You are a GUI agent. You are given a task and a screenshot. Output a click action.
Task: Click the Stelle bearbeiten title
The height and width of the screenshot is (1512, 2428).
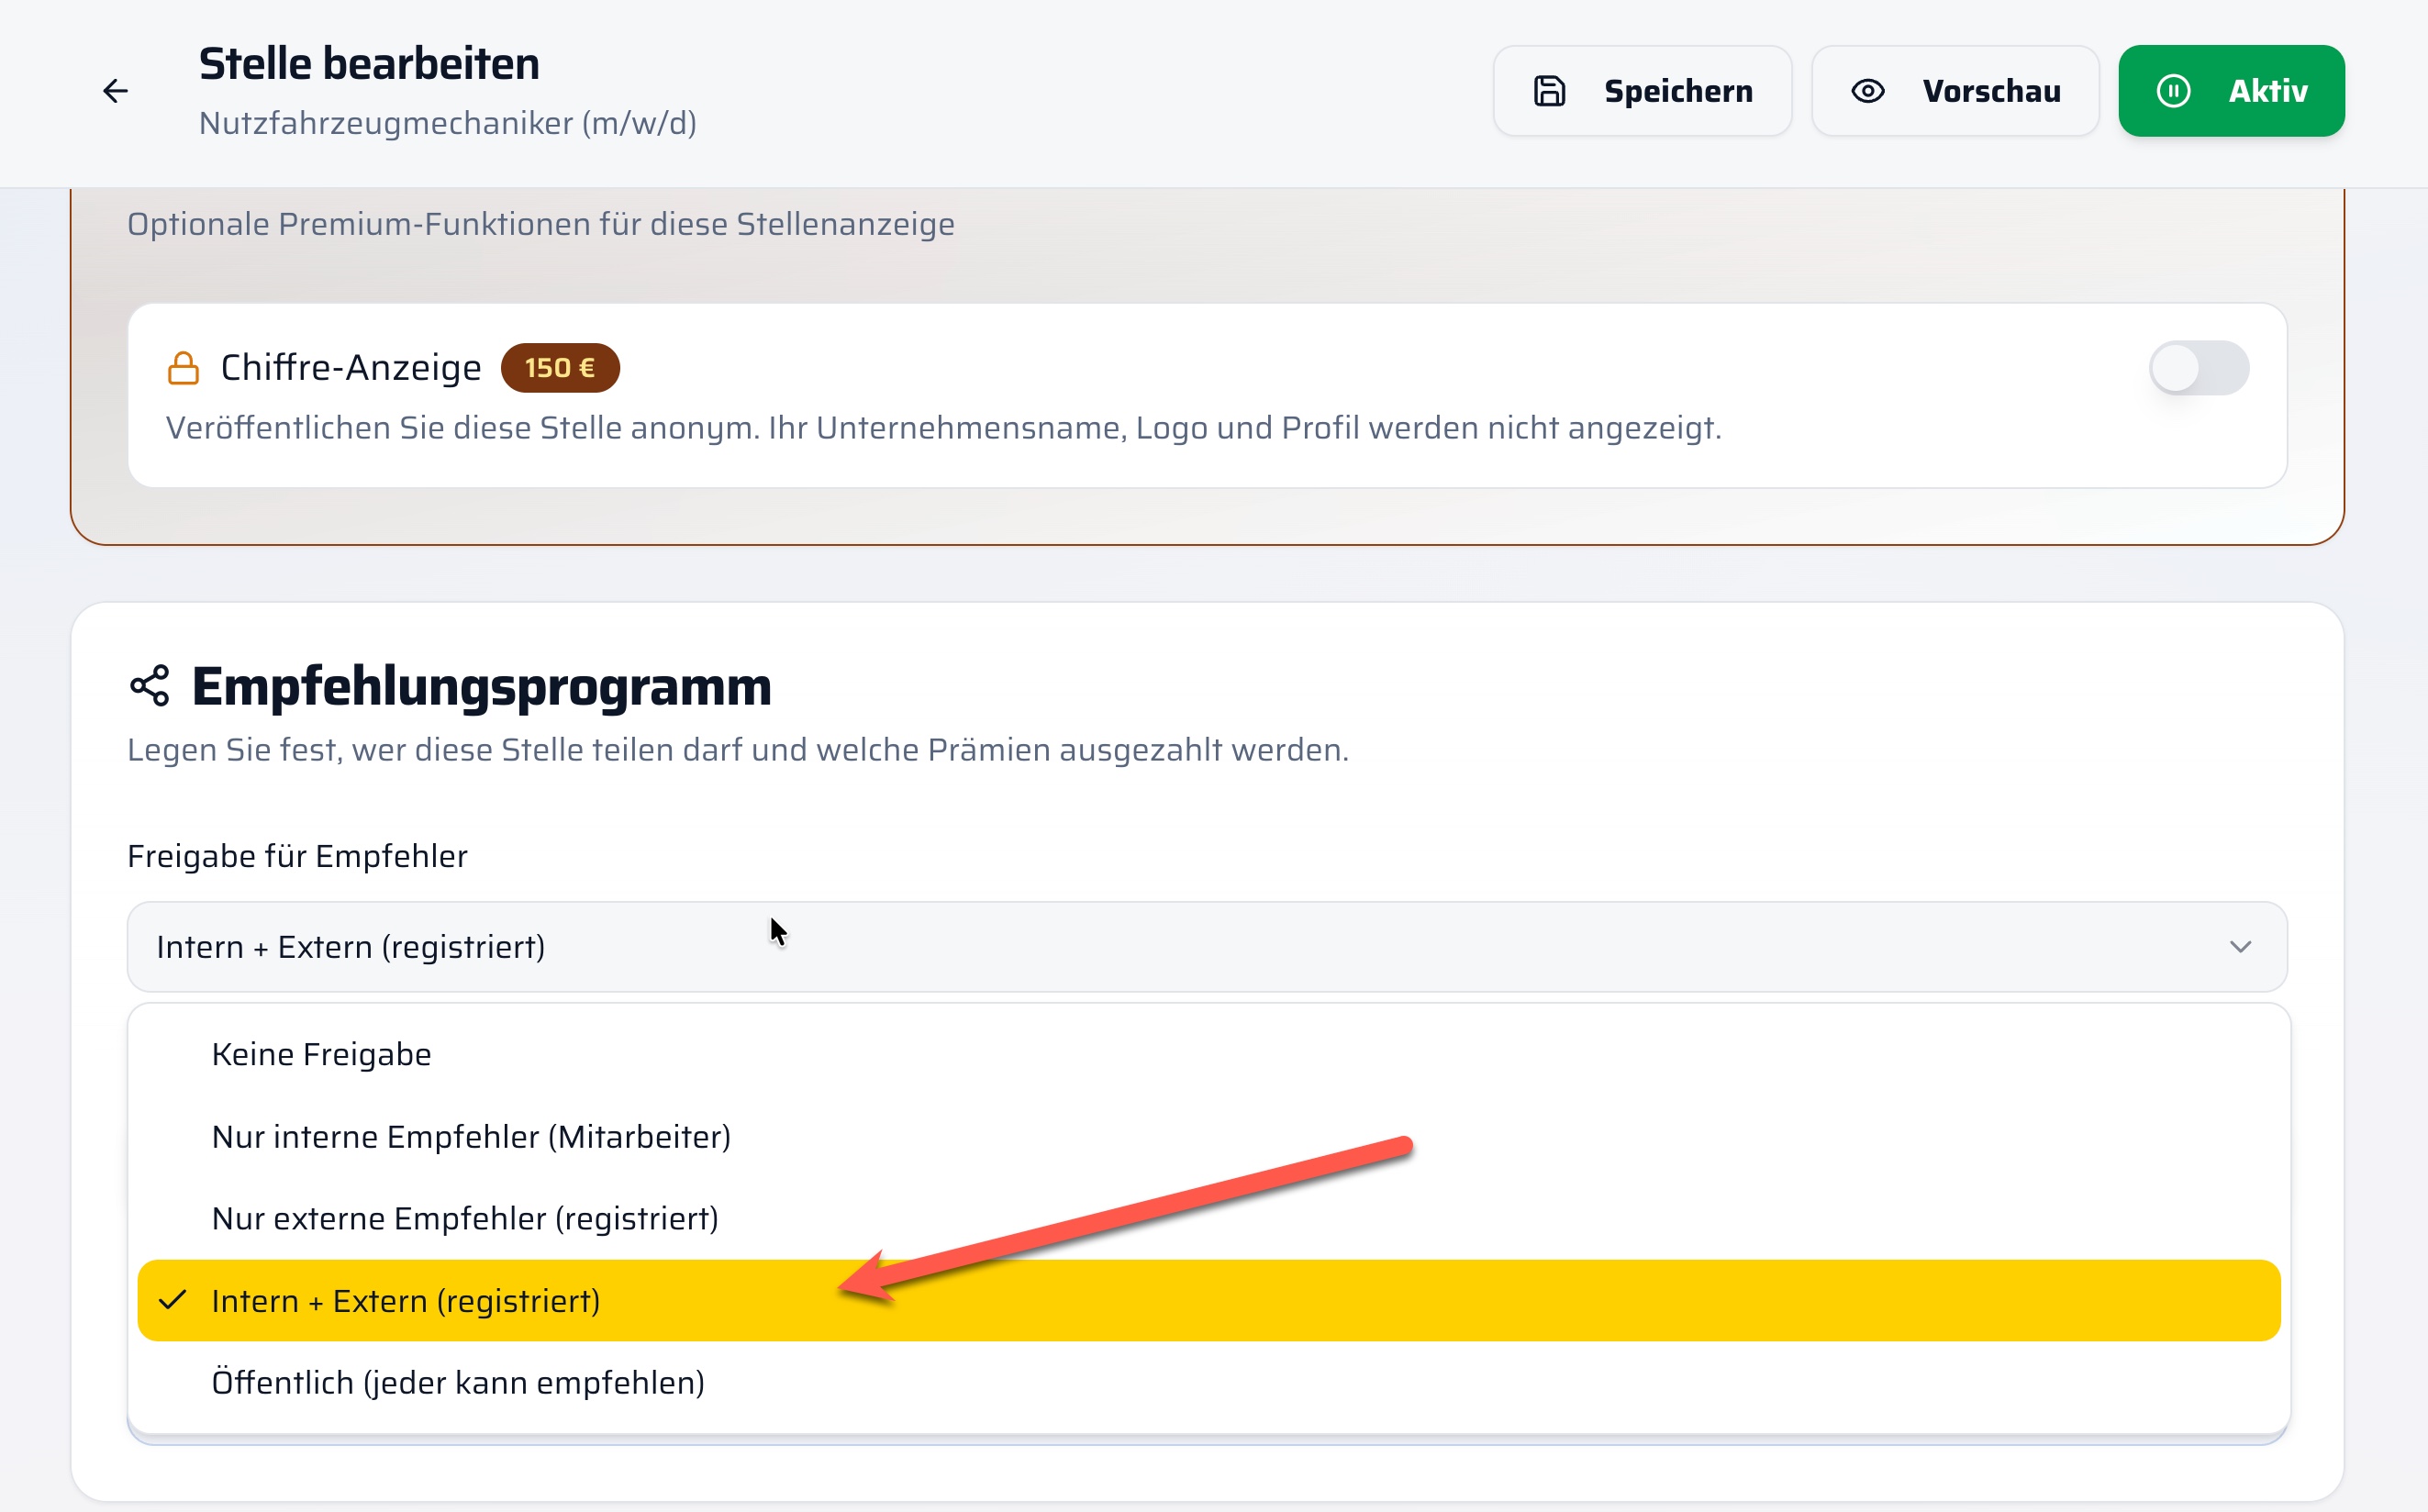click(369, 64)
